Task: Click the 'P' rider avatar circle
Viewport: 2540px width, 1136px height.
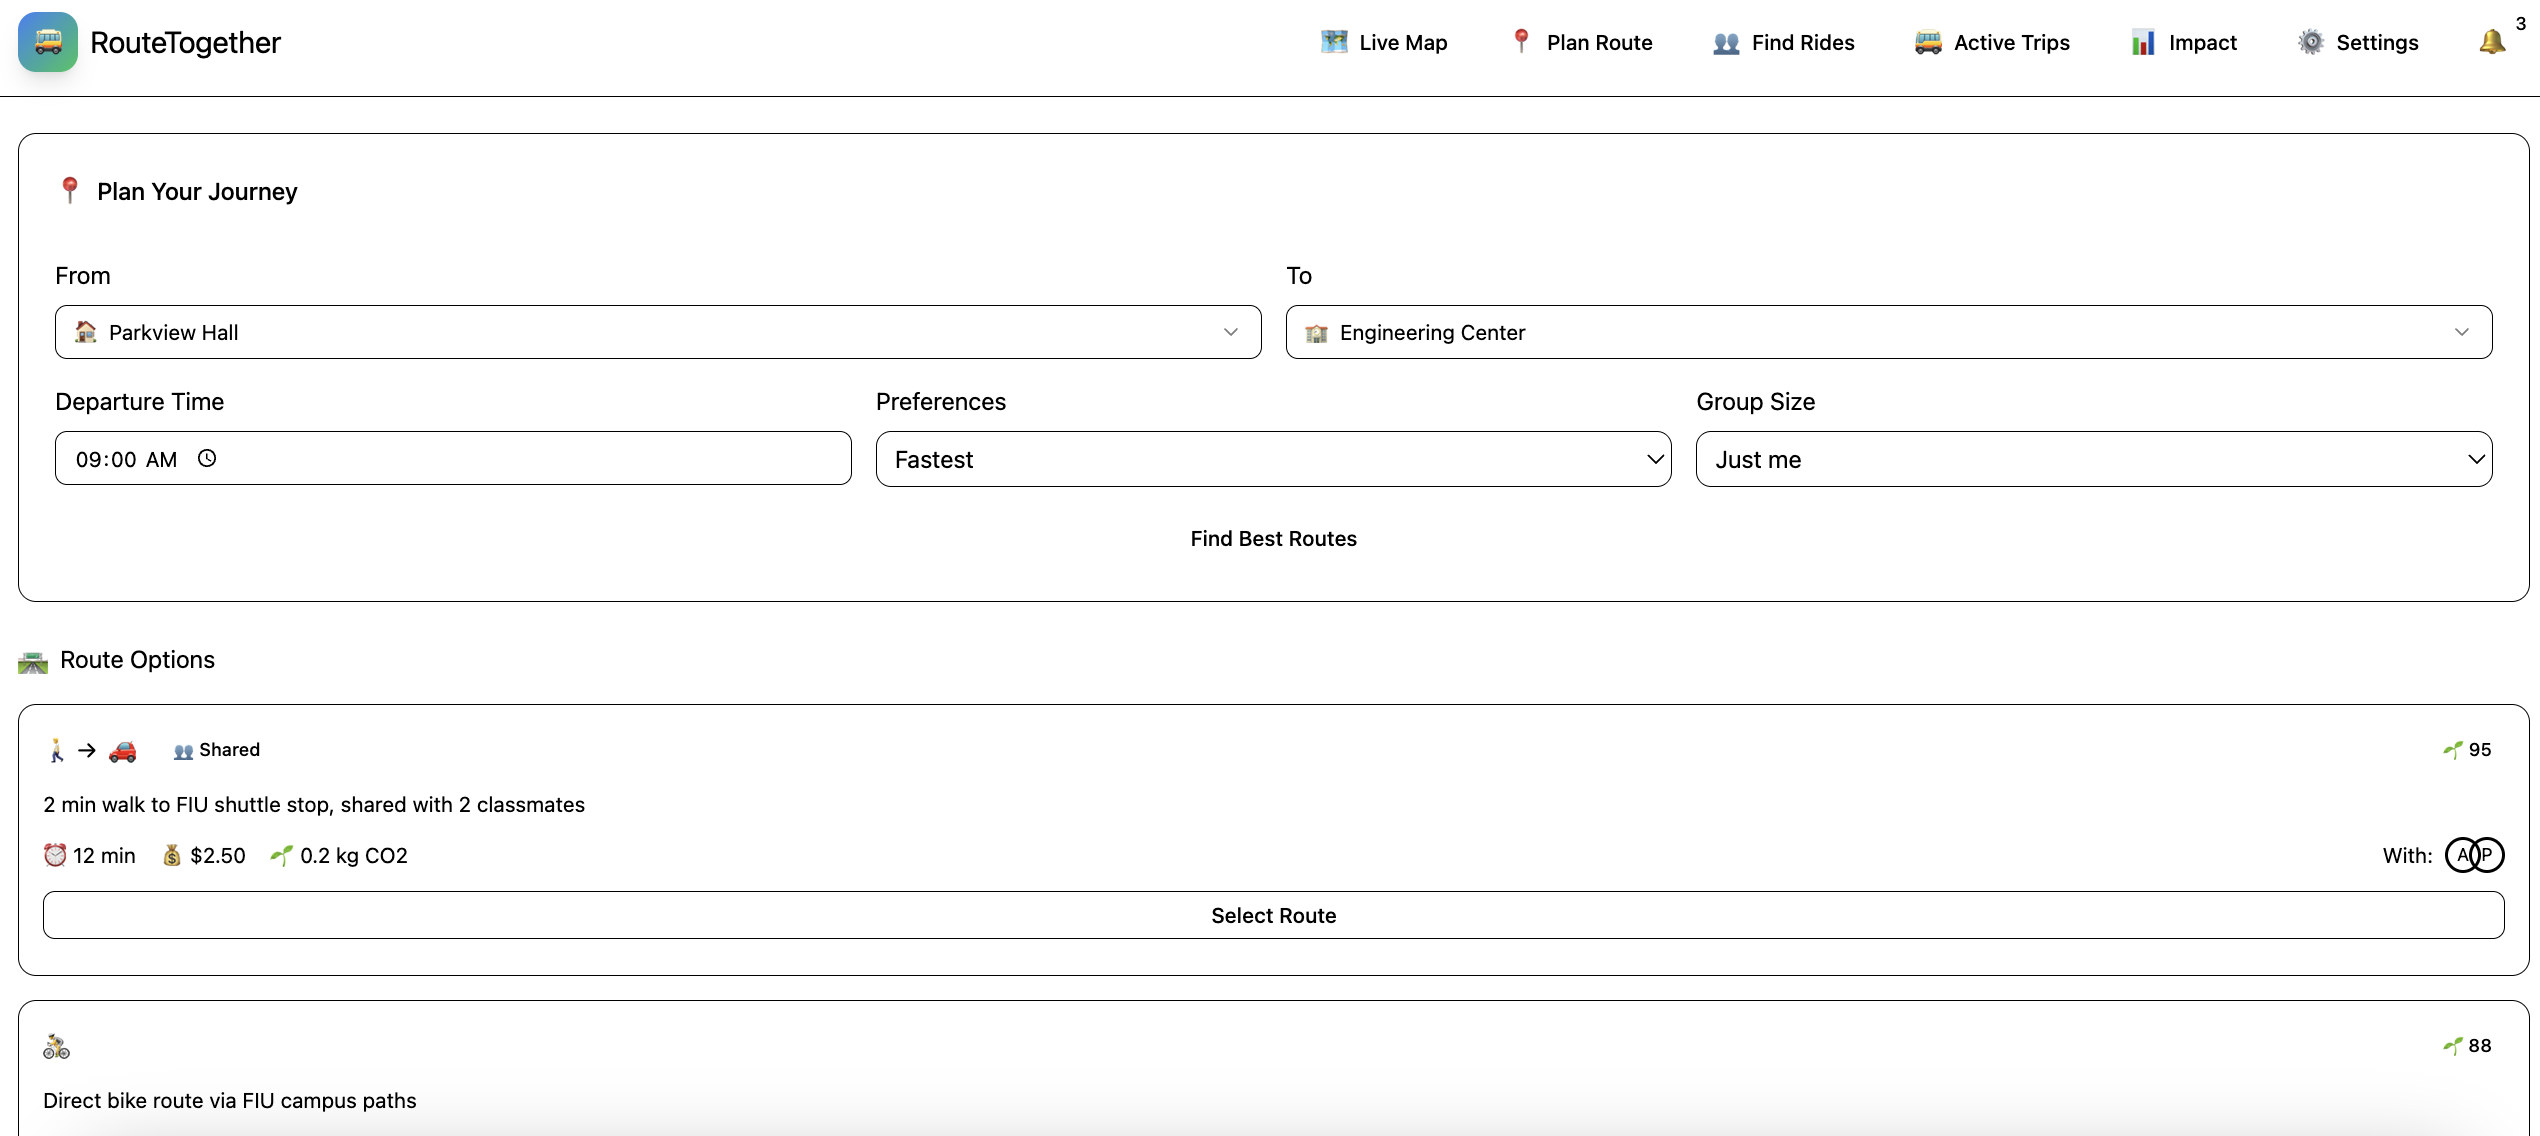Action: [2489, 855]
